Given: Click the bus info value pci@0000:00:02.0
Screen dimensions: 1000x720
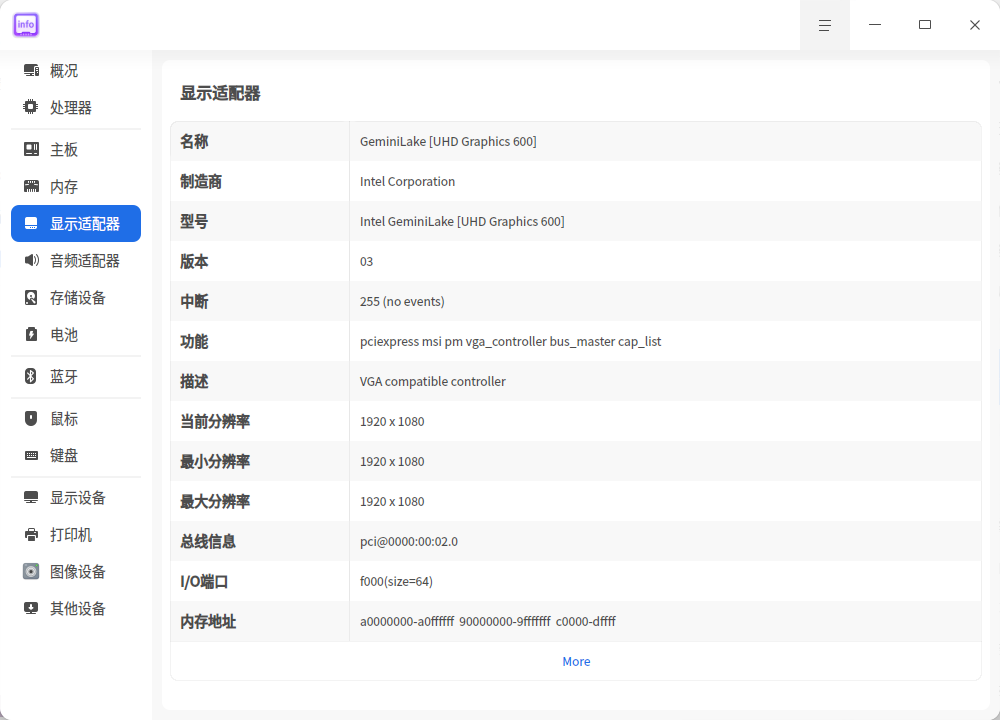Looking at the screenshot, I should pos(409,541).
